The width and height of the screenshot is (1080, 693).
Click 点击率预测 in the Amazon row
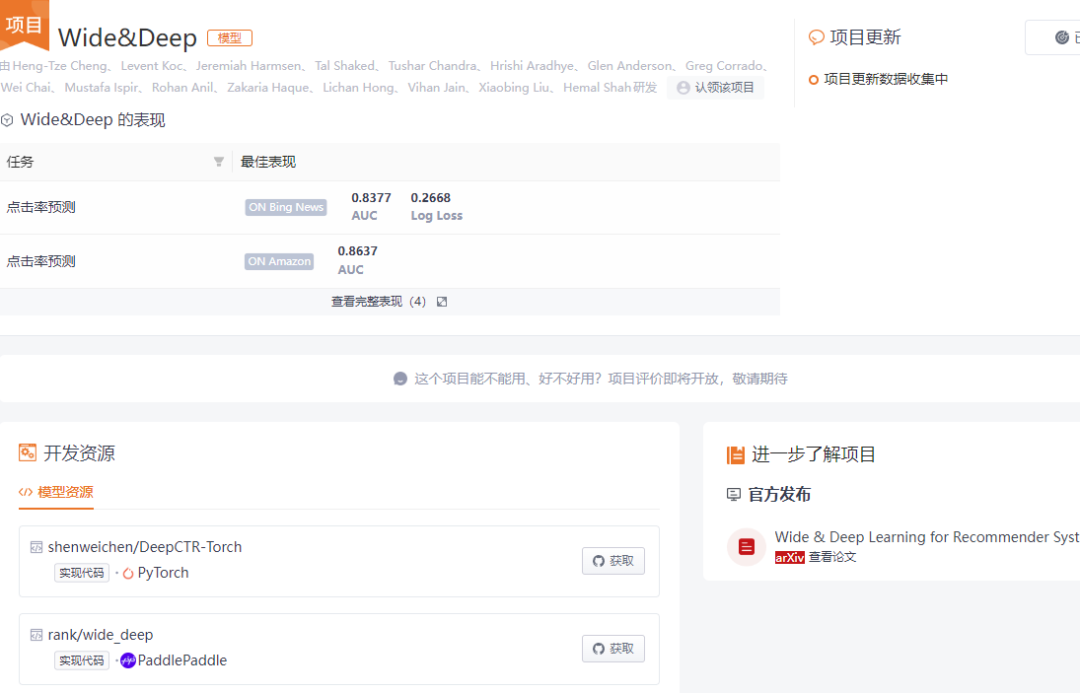[x=41, y=262]
